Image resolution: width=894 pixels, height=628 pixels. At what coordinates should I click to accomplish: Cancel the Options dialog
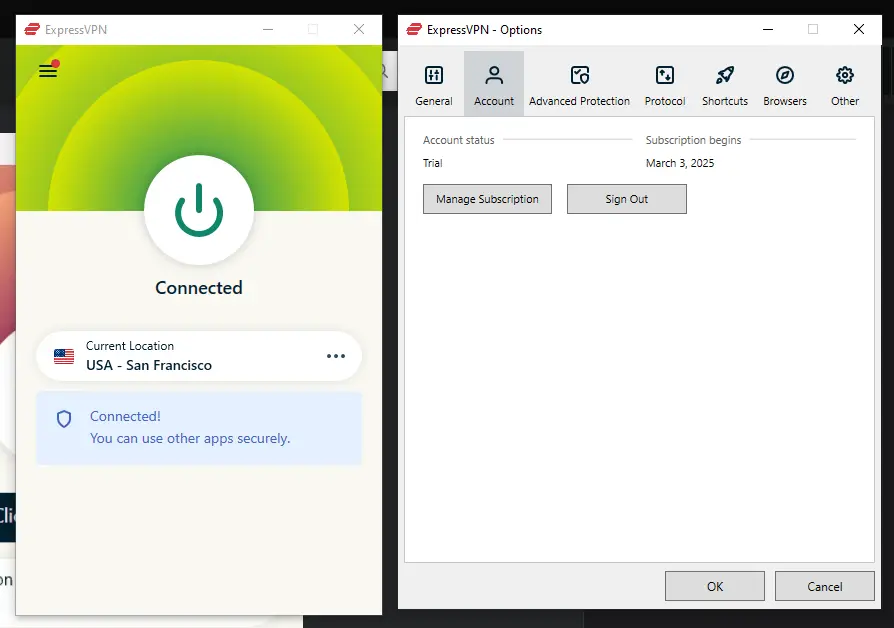(824, 586)
